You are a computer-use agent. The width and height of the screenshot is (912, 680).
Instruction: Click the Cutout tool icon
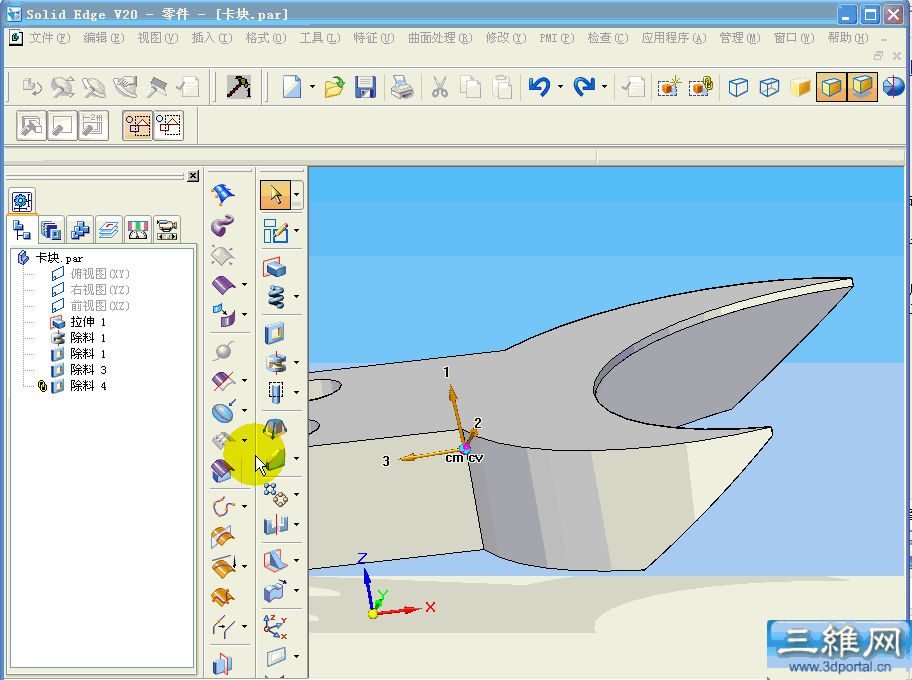click(275, 333)
